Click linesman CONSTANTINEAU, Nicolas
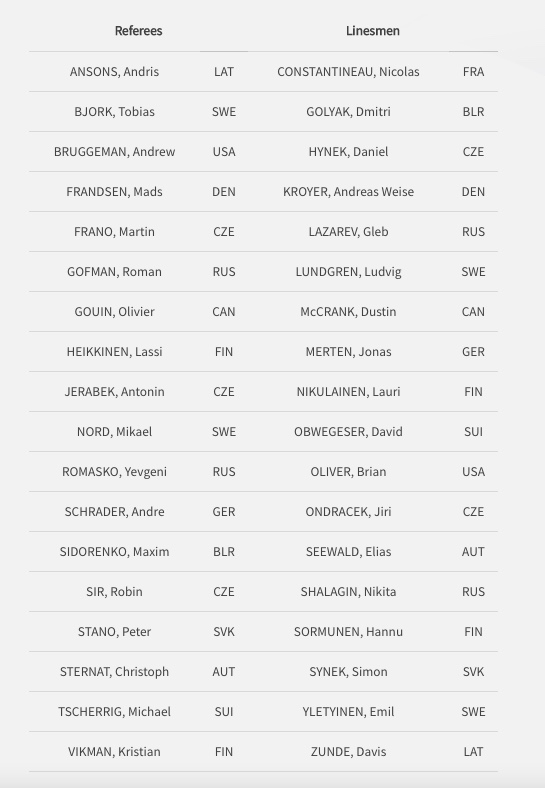The height and width of the screenshot is (788, 545). point(348,71)
